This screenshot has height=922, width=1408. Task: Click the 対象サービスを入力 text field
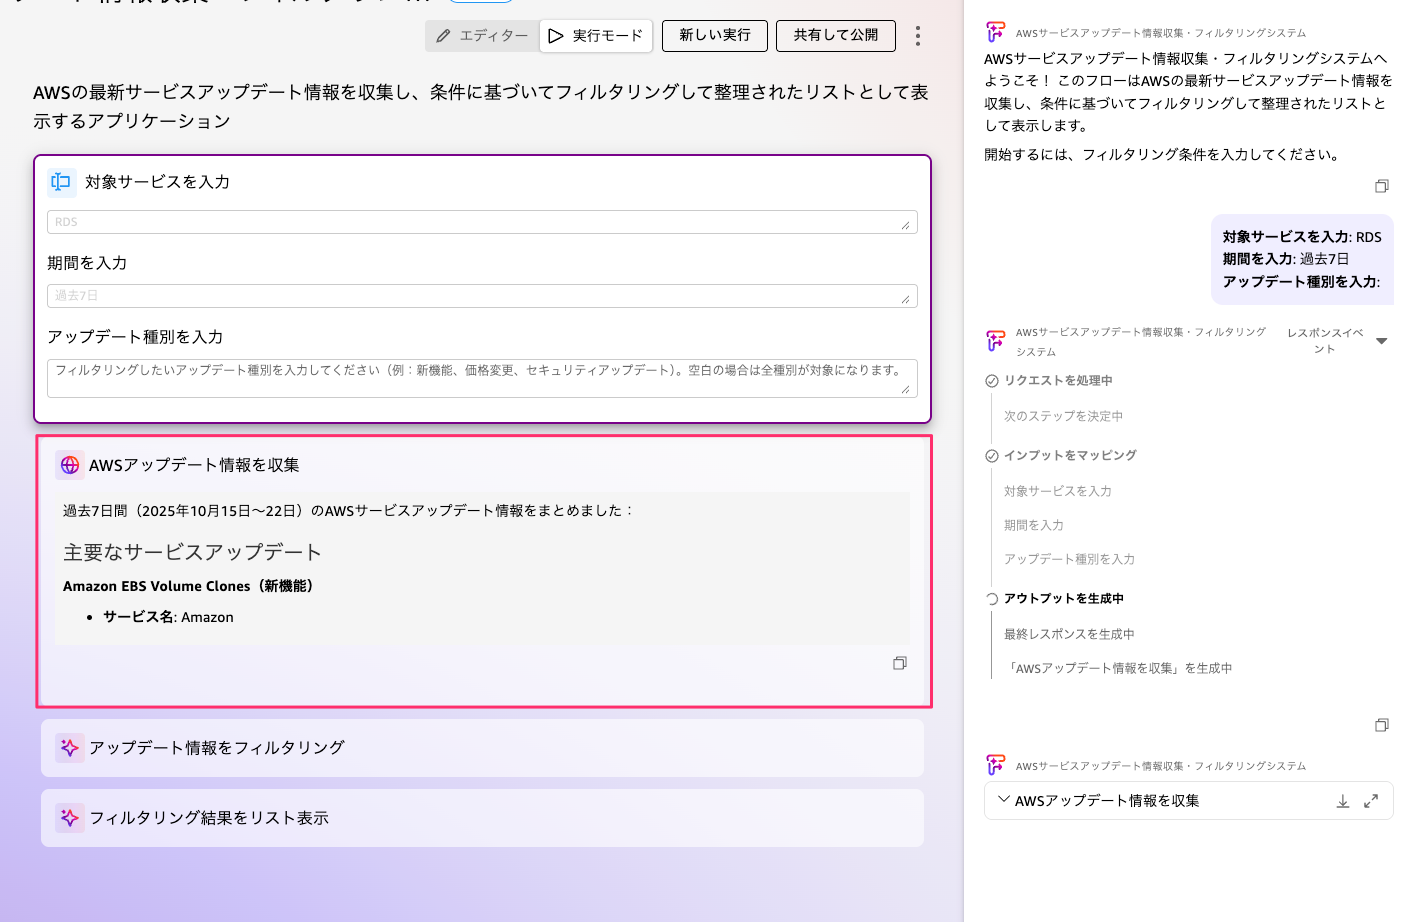pos(481,222)
